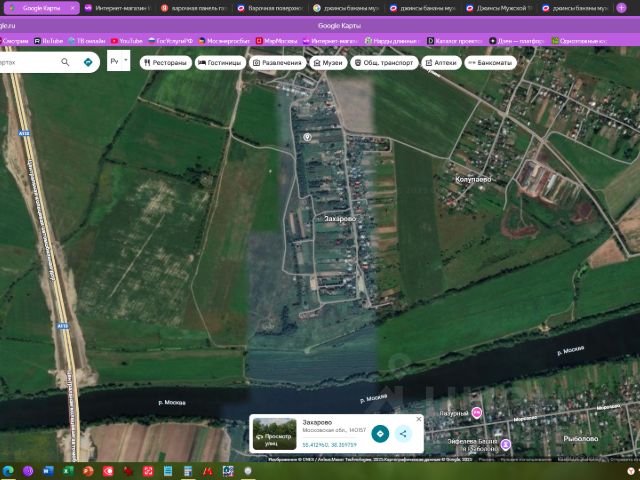Click the search magnifier icon in Maps
The height and width of the screenshot is (480, 640).
65,62
